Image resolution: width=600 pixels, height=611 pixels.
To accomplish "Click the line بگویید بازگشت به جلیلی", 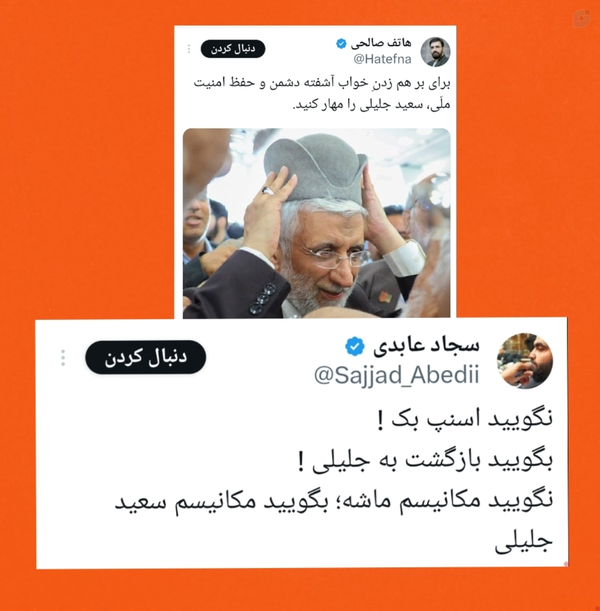I will [x=425, y=461].
